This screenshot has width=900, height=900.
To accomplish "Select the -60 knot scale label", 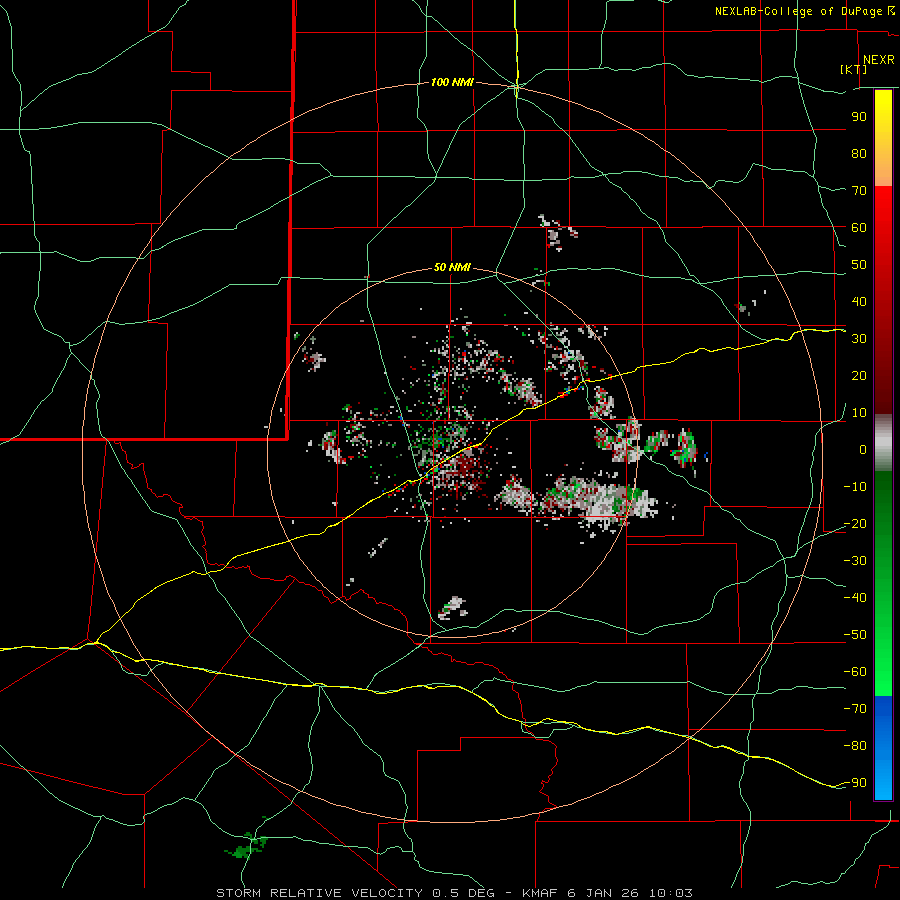I will tap(855, 672).
